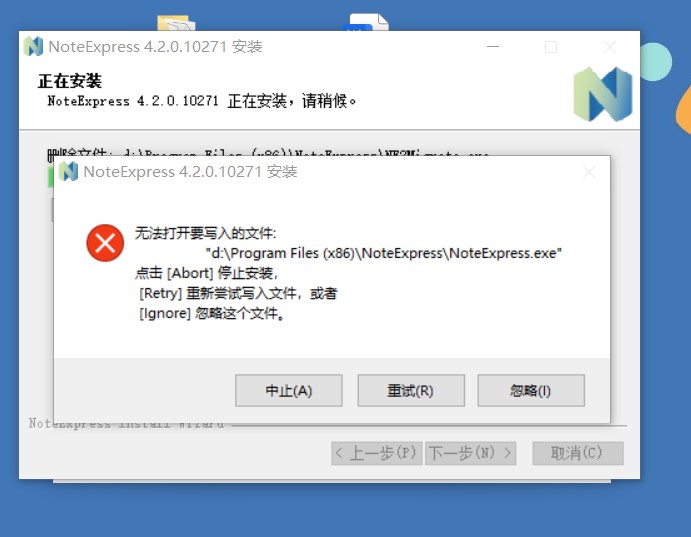
Task: Click the 正在安装 heading text
Action: click(x=70, y=81)
